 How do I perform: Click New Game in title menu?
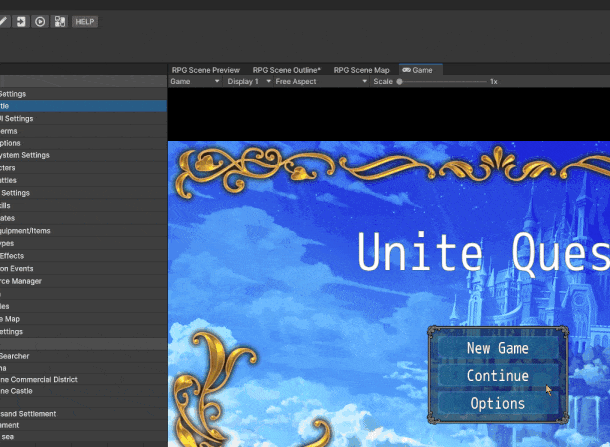[497, 348]
